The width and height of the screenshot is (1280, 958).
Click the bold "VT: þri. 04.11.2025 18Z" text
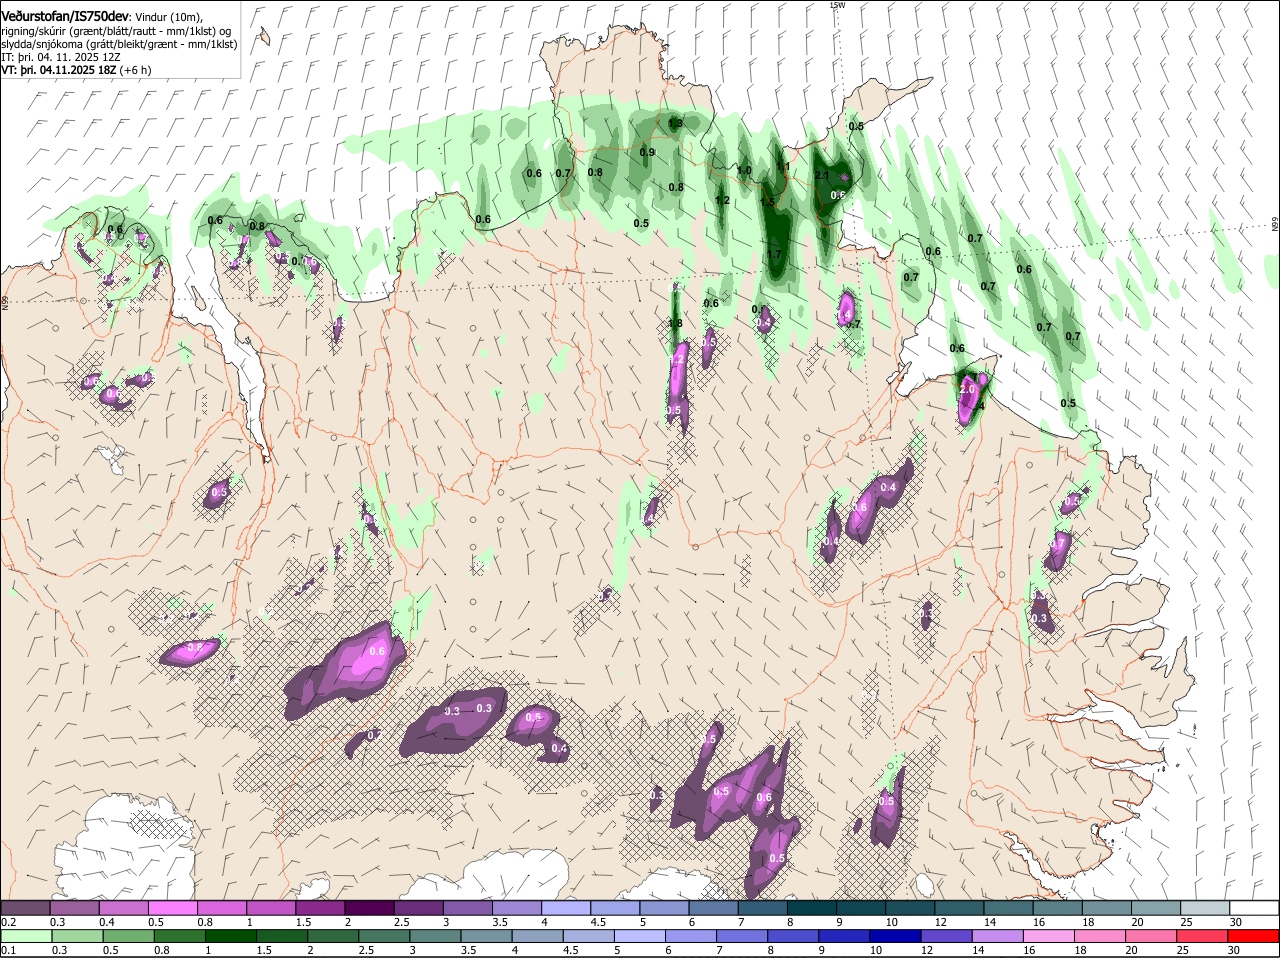(x=58, y=70)
